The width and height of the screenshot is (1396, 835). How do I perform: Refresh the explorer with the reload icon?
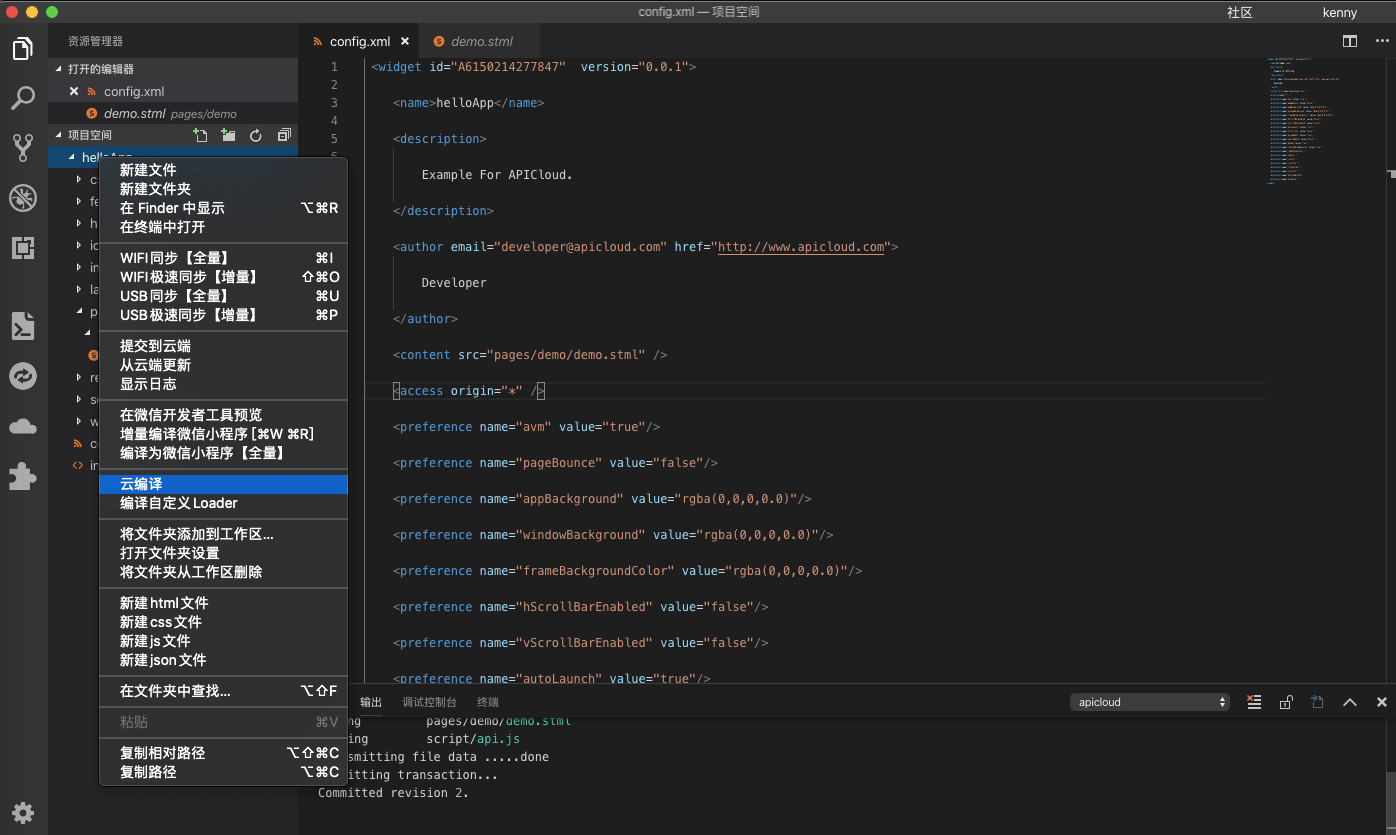(256, 135)
